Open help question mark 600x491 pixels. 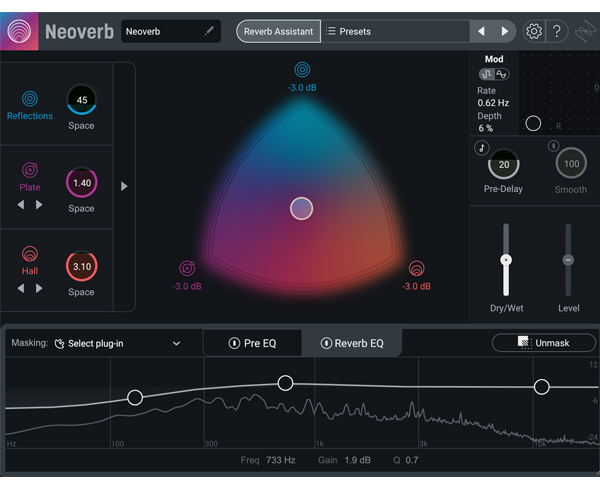coord(557,31)
